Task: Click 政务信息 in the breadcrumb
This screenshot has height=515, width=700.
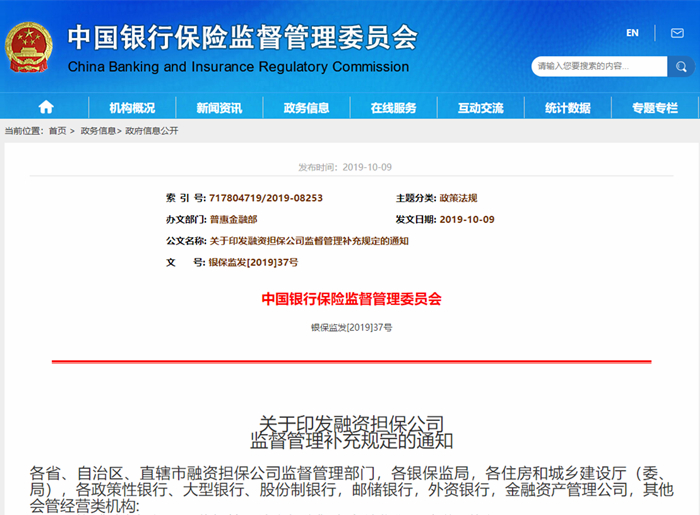Action: [98, 131]
